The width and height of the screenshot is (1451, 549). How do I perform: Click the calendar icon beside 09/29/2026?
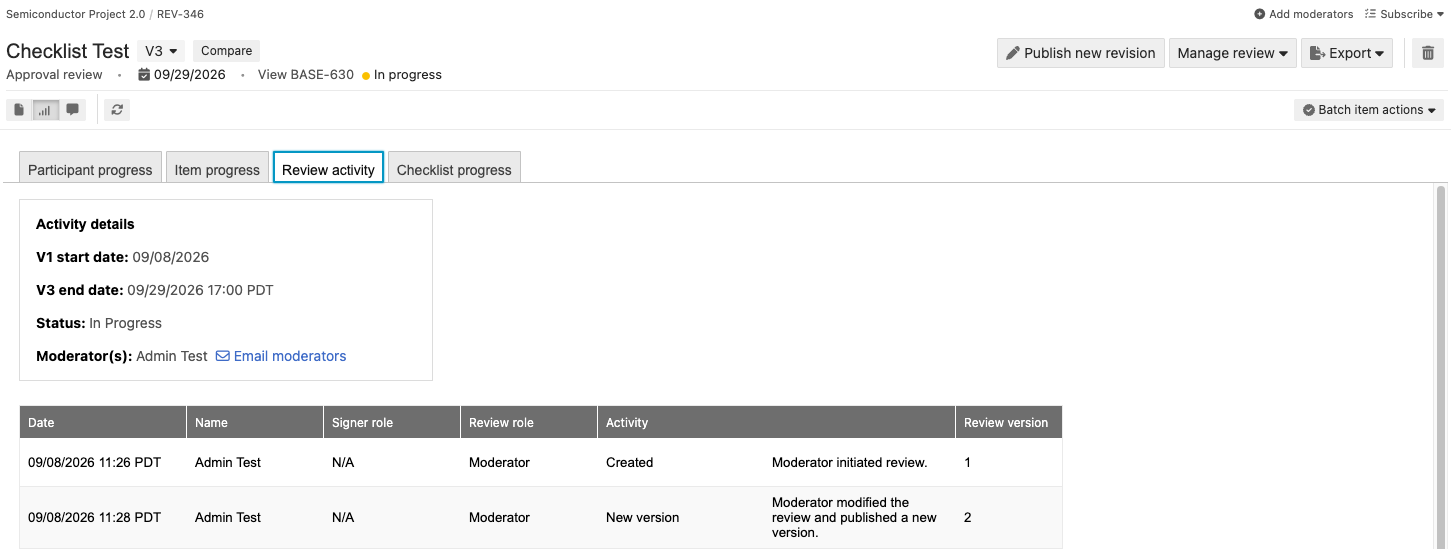pyautogui.click(x=144, y=75)
